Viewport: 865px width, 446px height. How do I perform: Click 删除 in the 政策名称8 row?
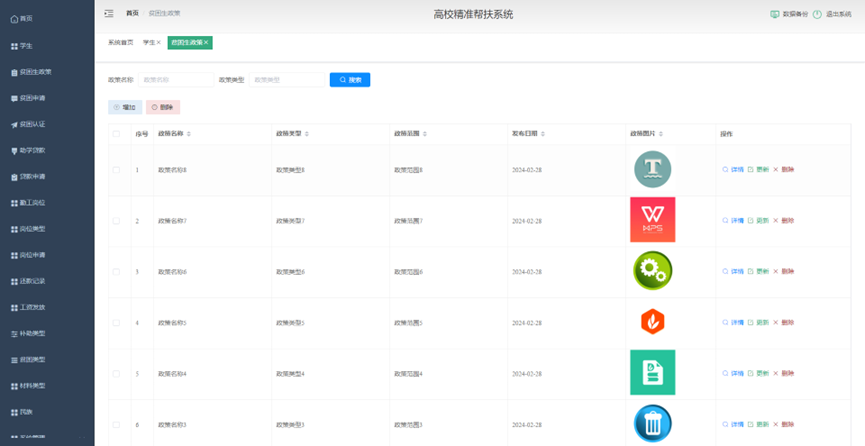783,170
